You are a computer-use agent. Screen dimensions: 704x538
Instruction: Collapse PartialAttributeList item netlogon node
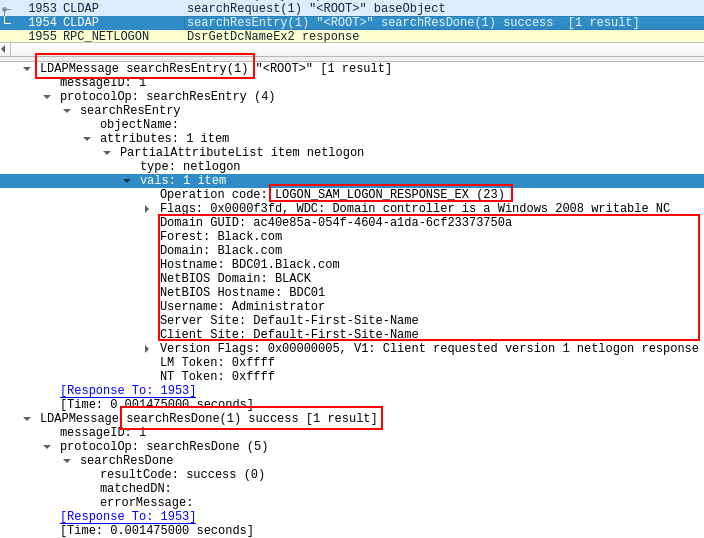click(107, 153)
